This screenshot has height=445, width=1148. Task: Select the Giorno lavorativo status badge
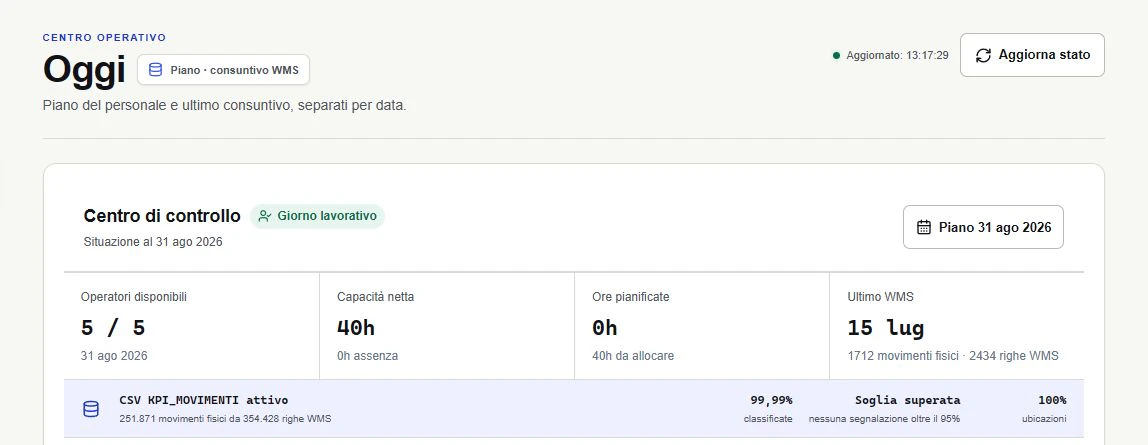coord(317,217)
